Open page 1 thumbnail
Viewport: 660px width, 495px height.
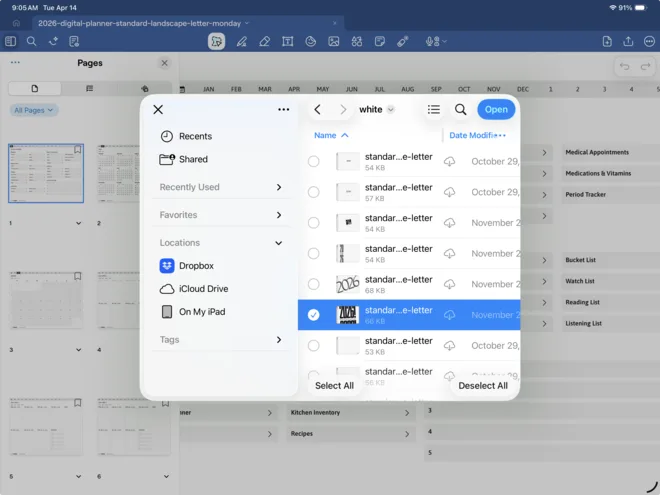(46, 173)
